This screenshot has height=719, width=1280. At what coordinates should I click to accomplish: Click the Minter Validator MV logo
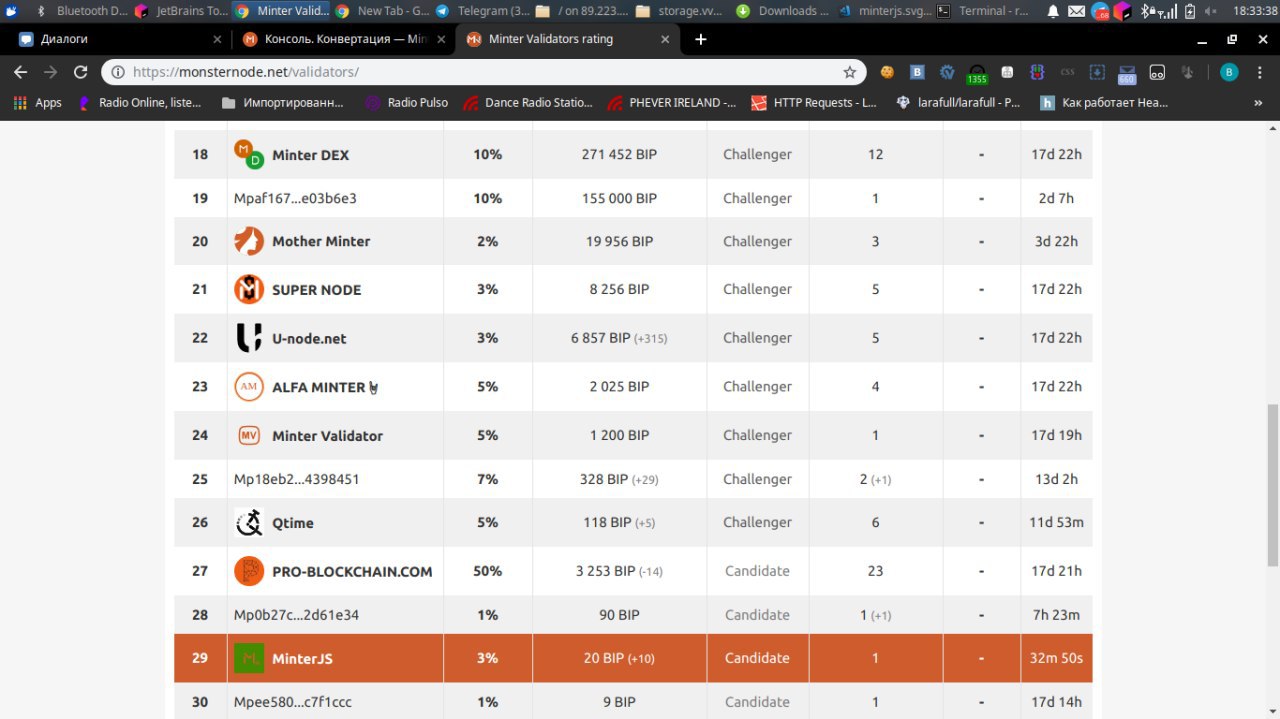point(248,435)
